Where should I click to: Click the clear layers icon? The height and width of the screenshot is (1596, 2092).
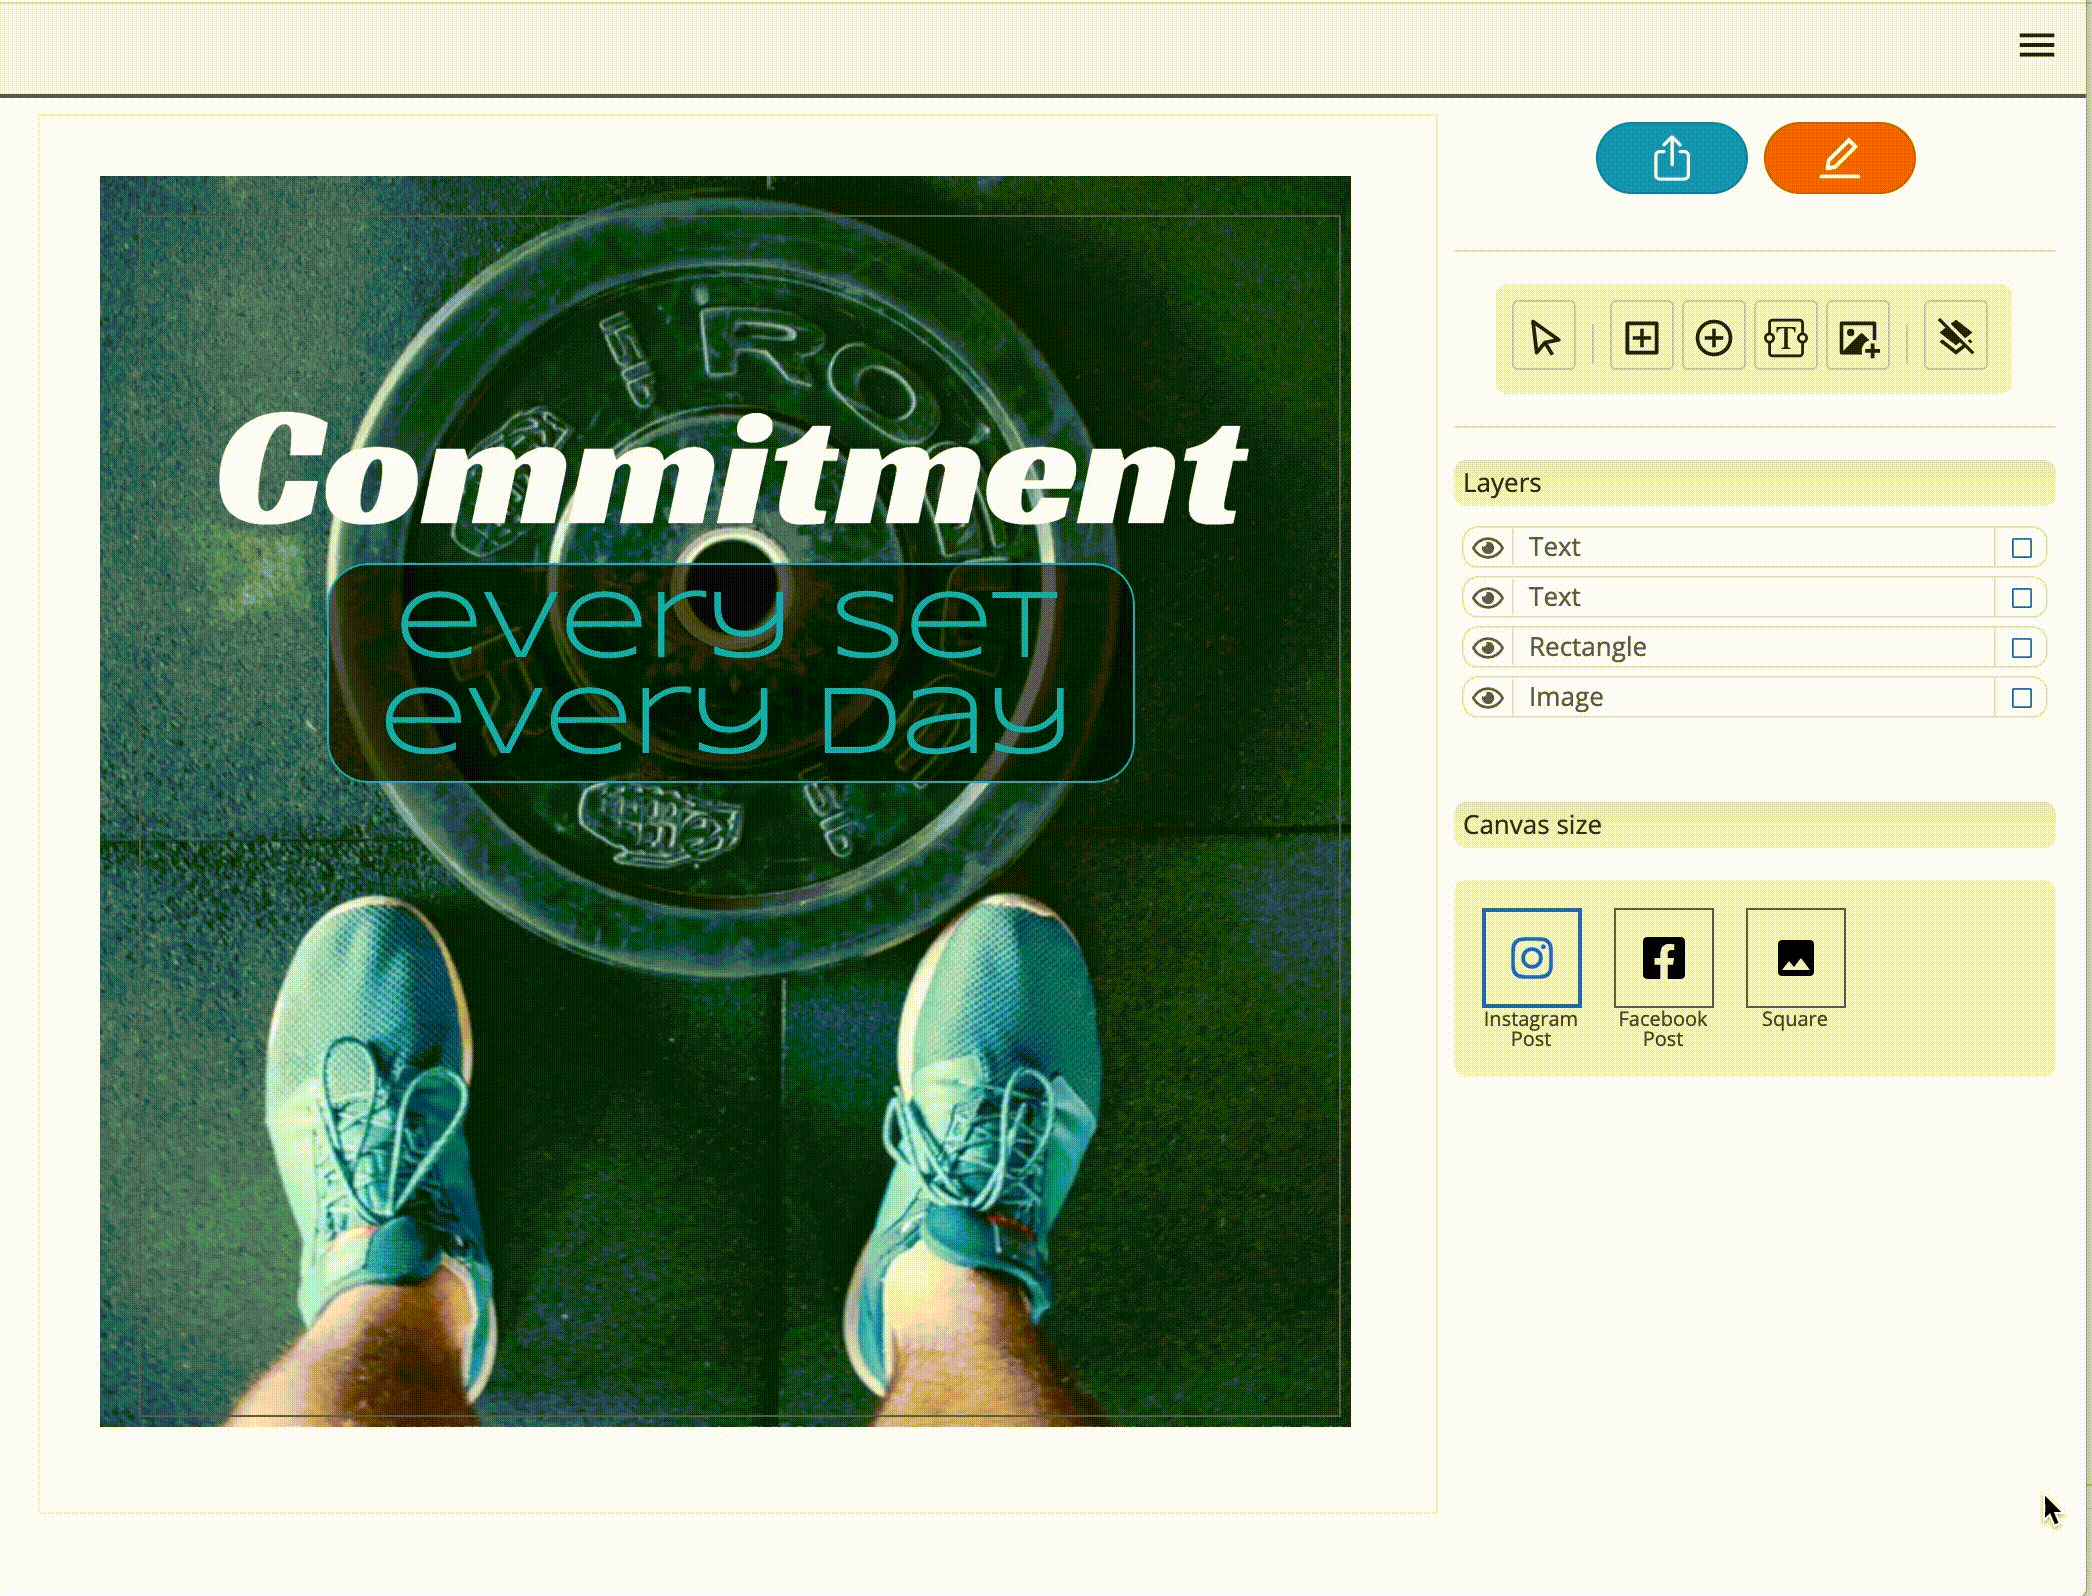click(1955, 337)
